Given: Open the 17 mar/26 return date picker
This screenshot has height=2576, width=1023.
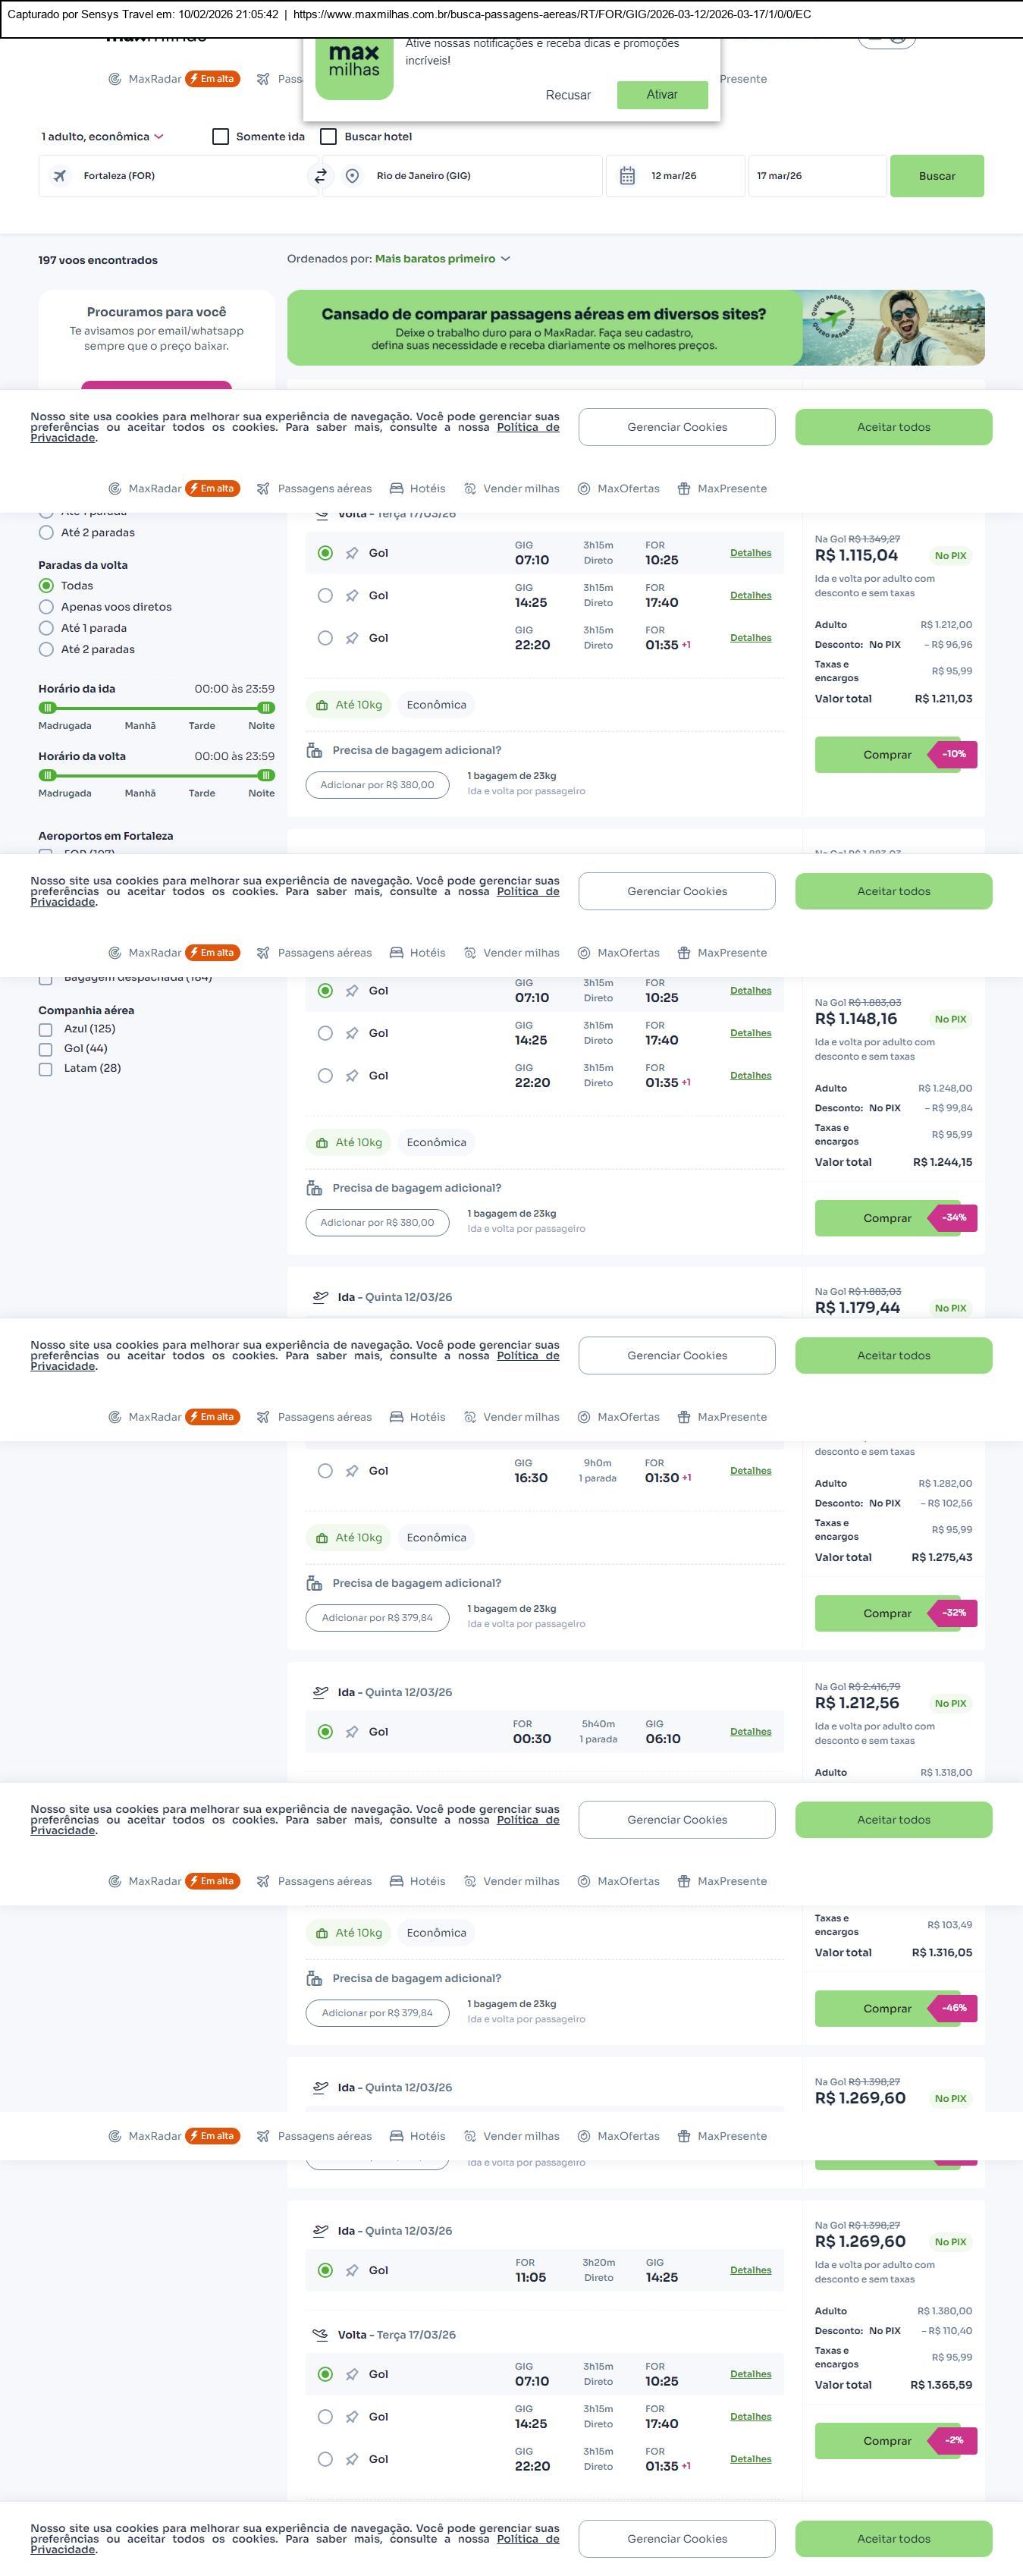Looking at the screenshot, I should coord(816,176).
